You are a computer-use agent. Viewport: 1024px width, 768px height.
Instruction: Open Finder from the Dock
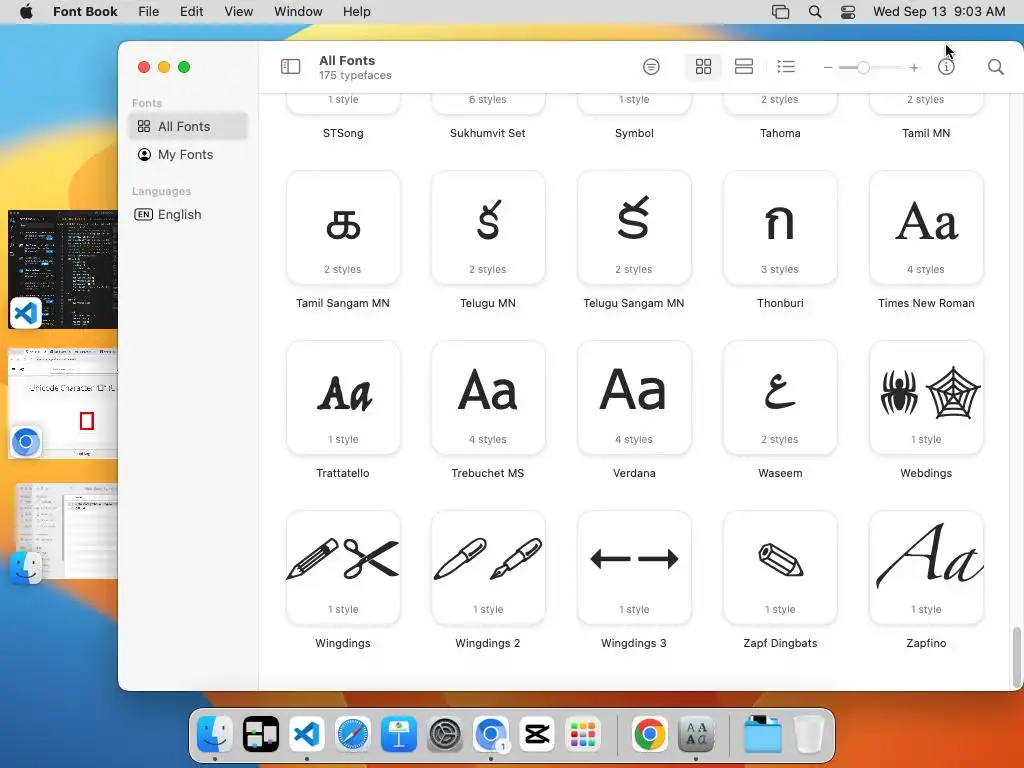[214, 734]
